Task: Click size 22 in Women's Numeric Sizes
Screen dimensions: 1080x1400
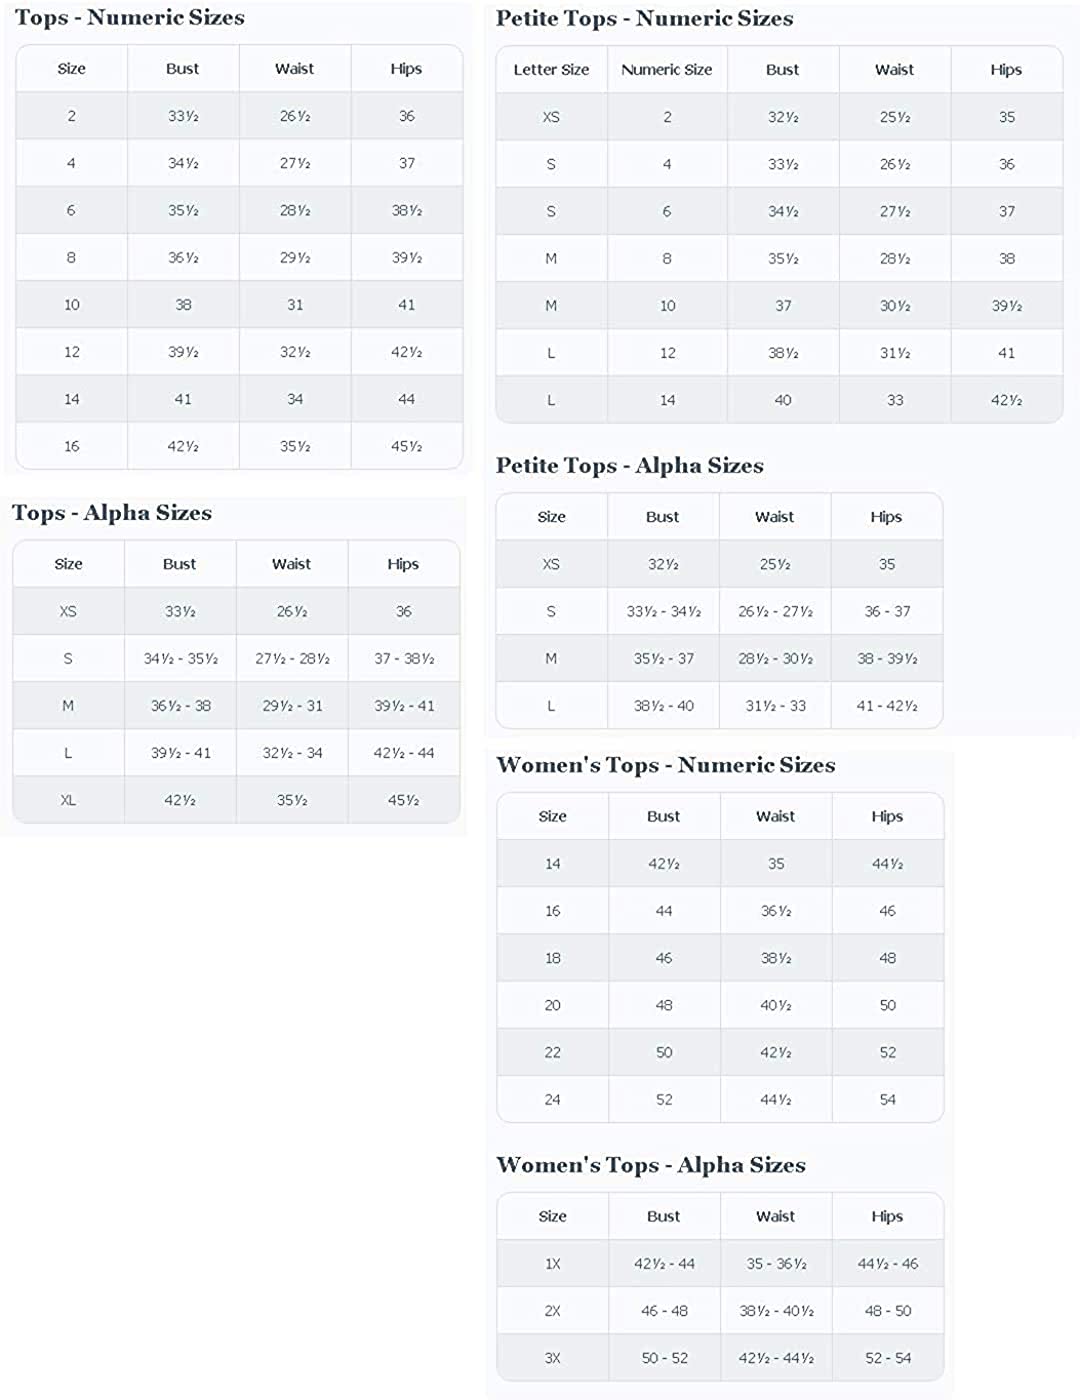Action: pos(553,1052)
